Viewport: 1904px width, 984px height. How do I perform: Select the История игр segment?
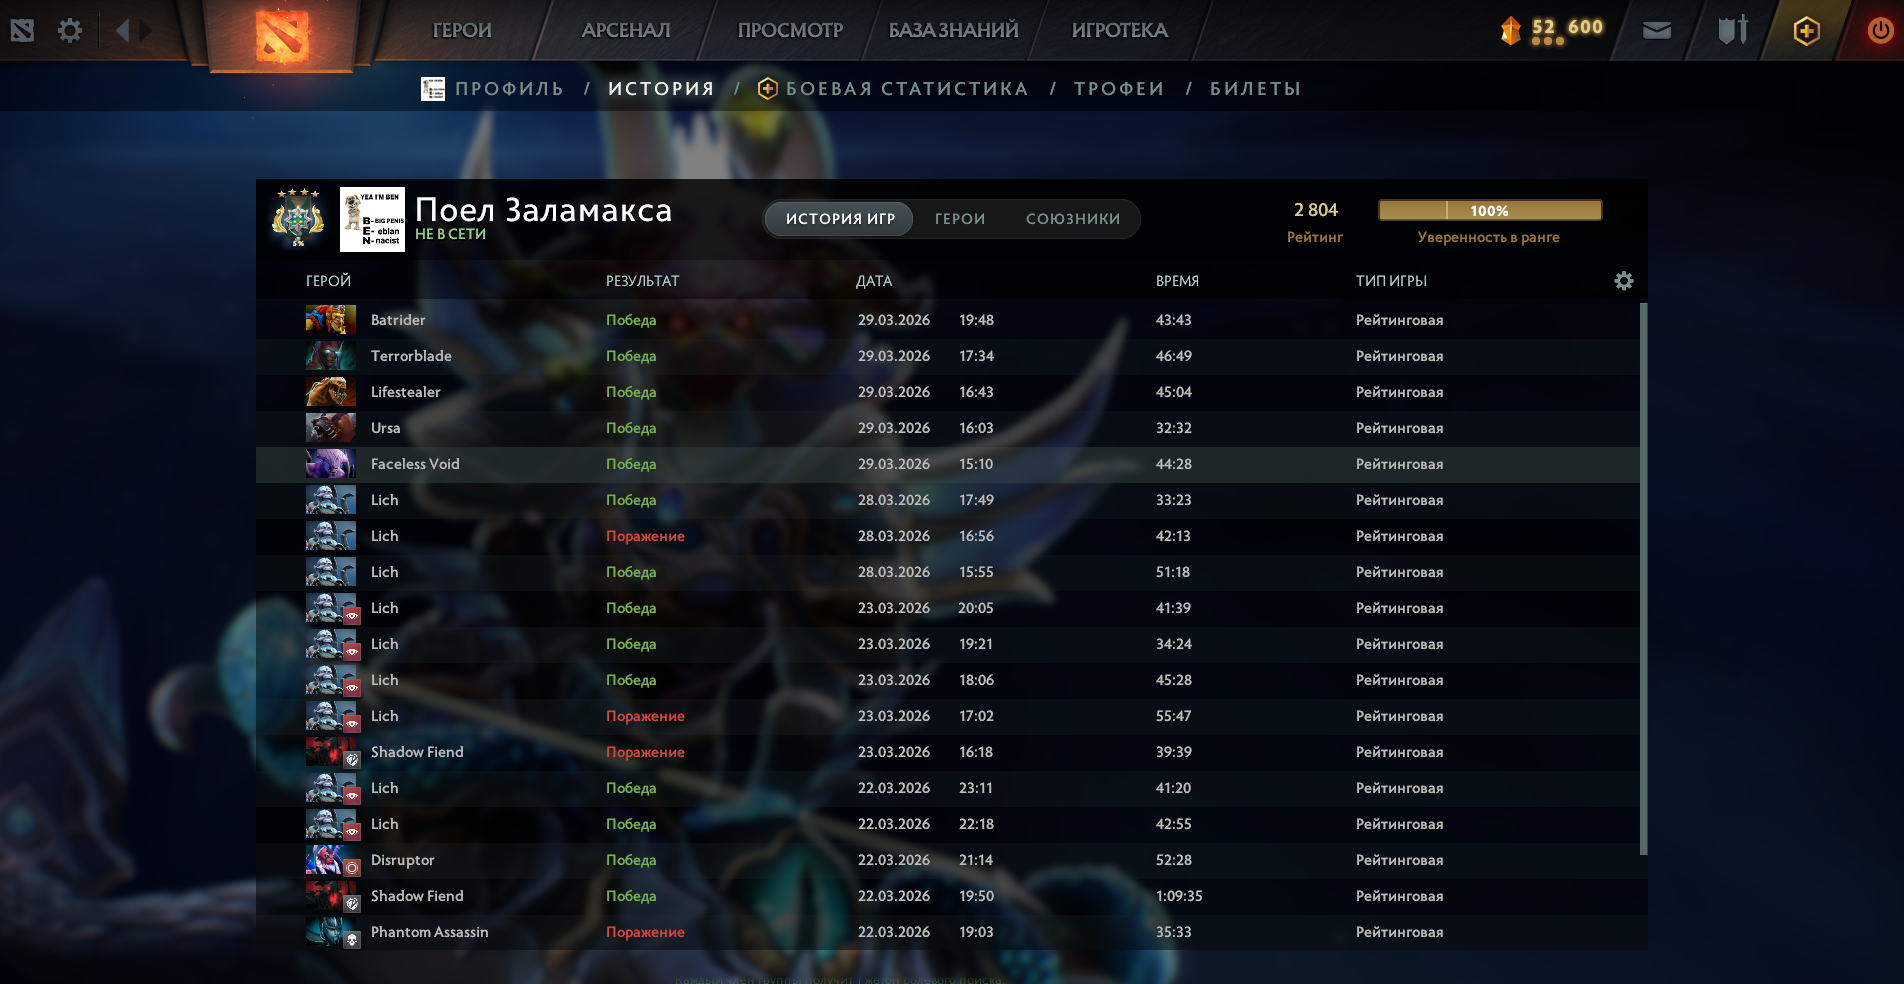840,219
